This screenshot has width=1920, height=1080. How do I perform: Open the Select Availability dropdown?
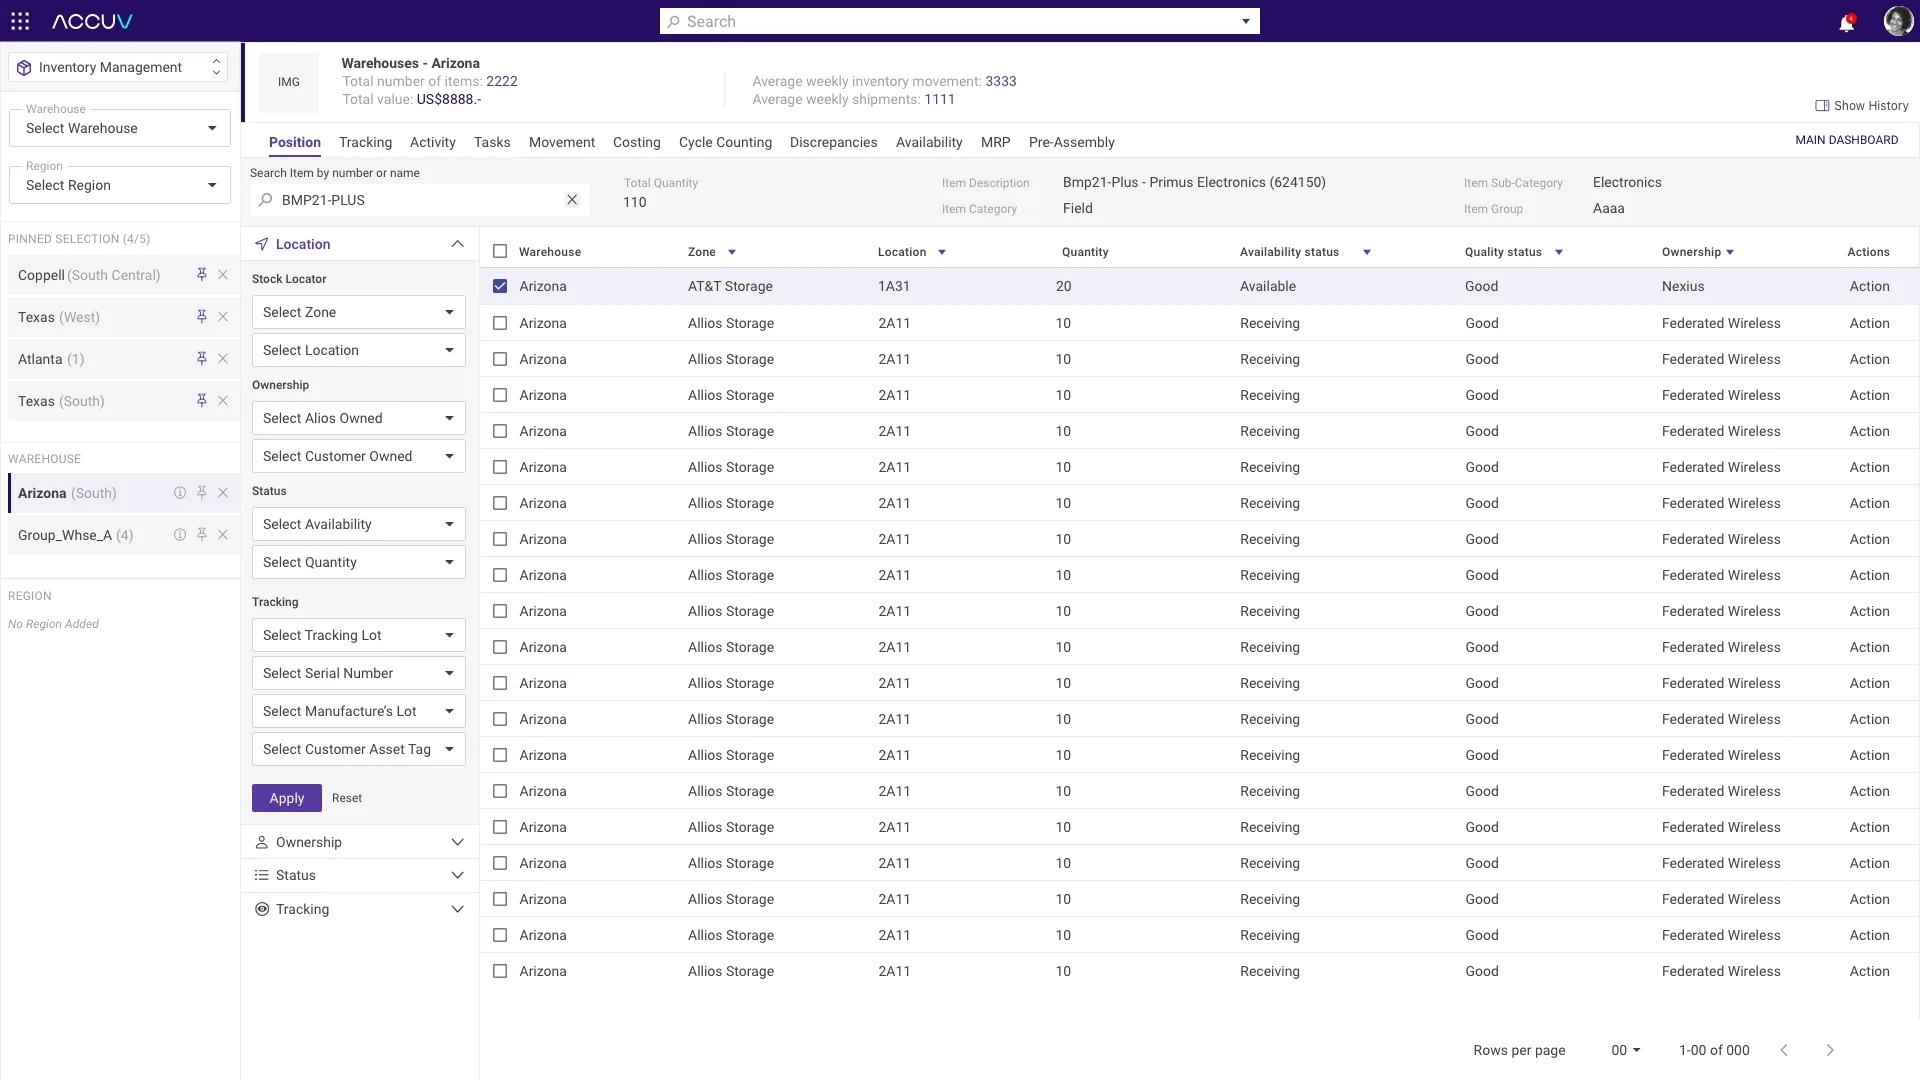(x=359, y=524)
